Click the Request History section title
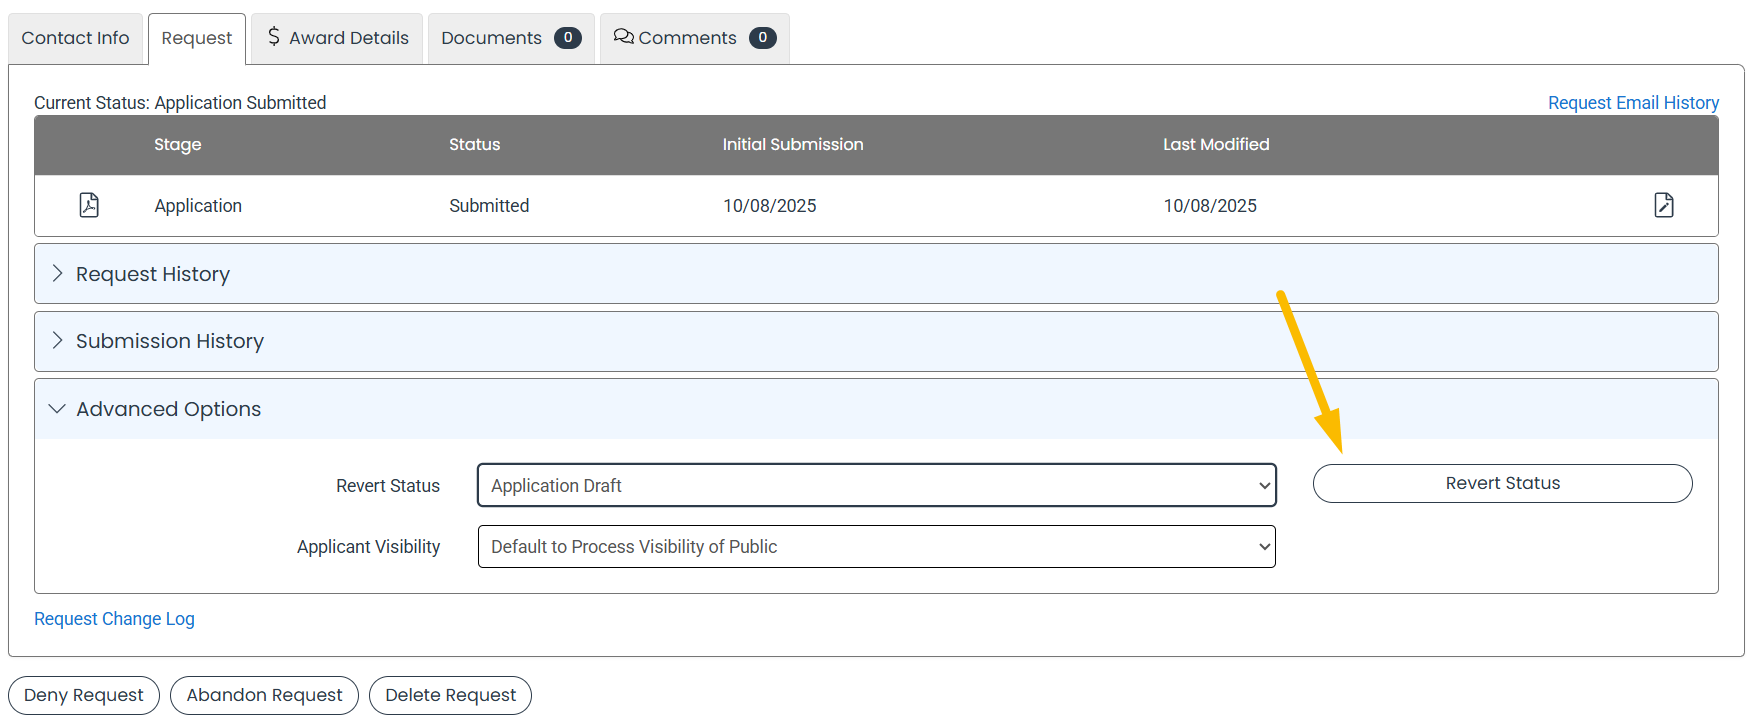This screenshot has height=728, width=1753. click(x=153, y=274)
